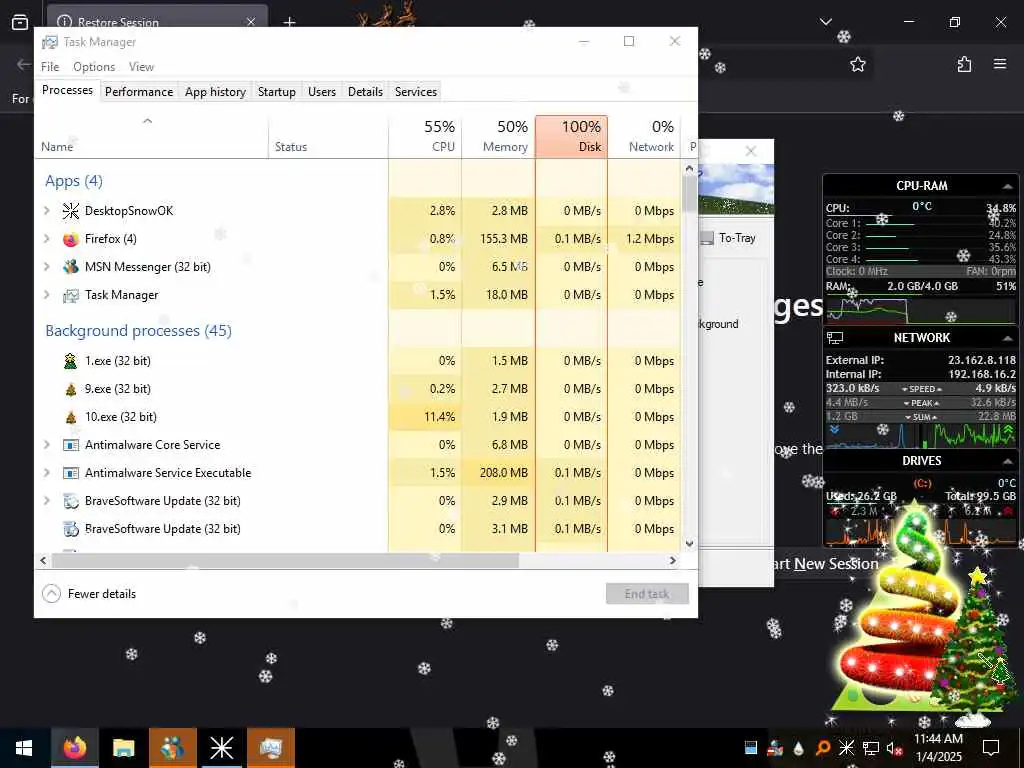The height and width of the screenshot is (768, 1024).
Task: Open a new Firefox tab
Action: (289, 22)
